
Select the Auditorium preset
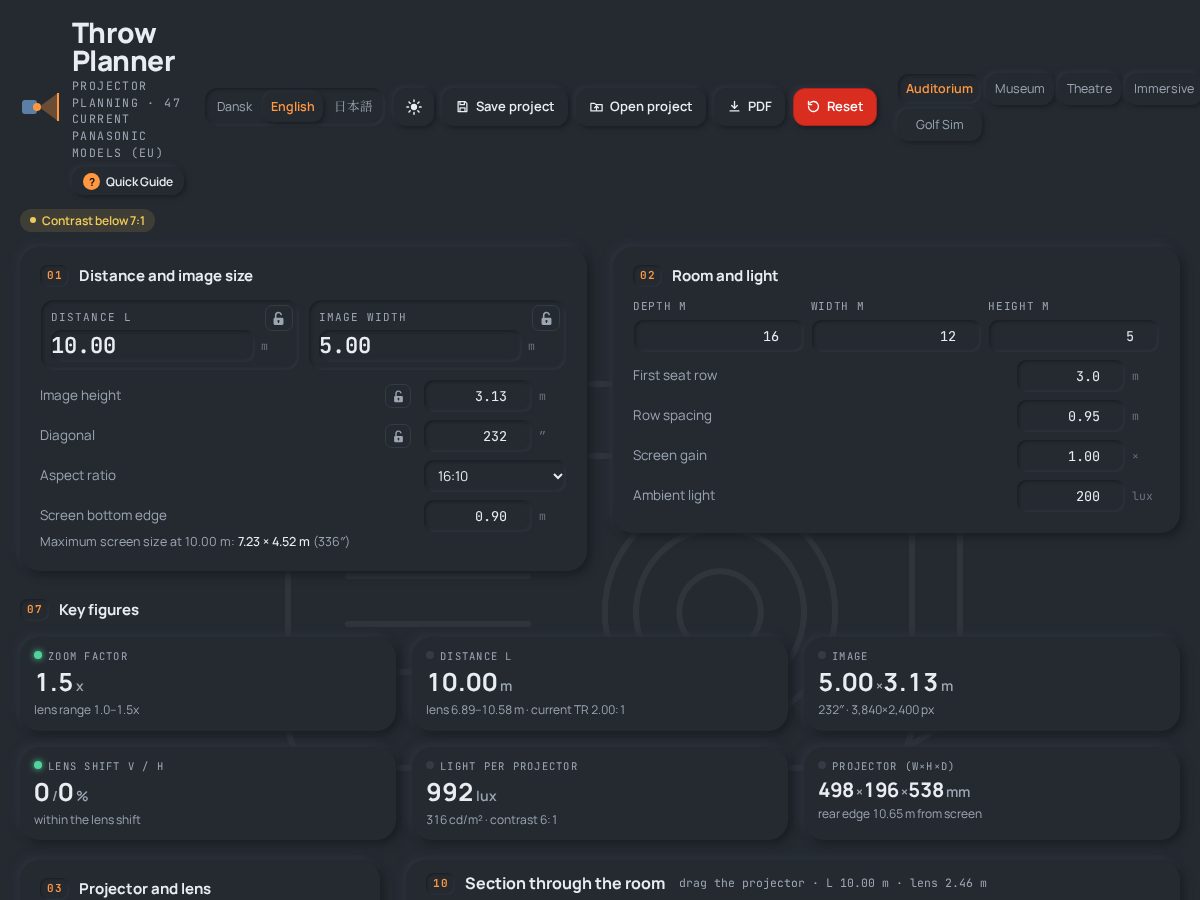pos(939,89)
